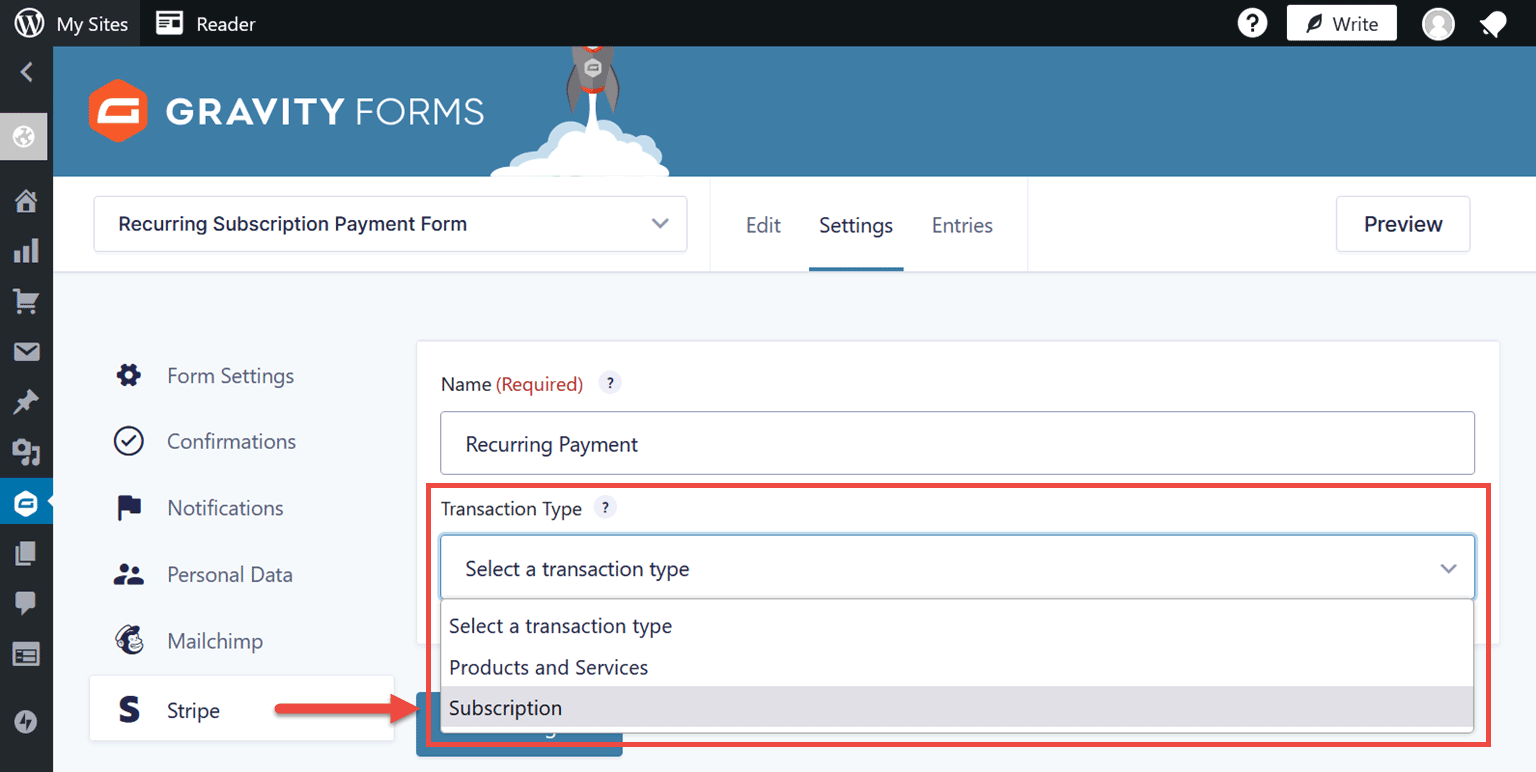Click the Stripe S icon

click(x=129, y=710)
